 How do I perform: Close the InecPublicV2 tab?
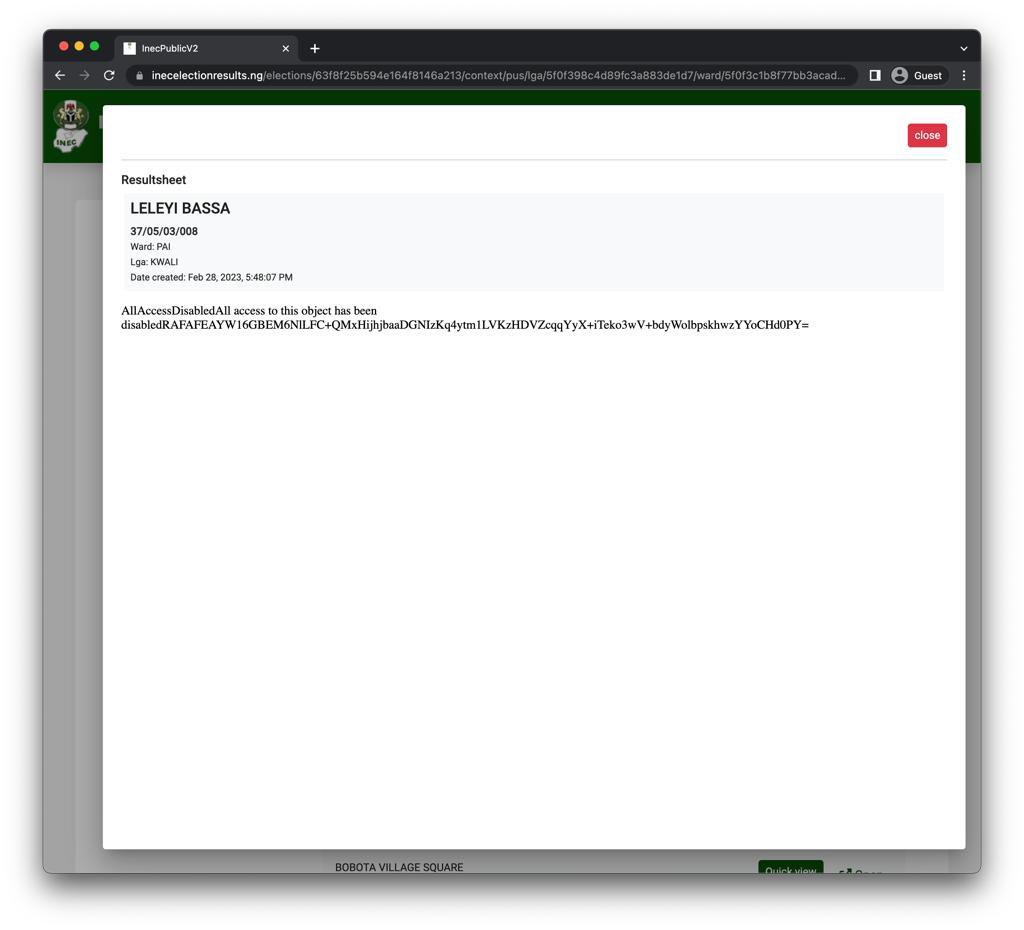click(x=285, y=48)
